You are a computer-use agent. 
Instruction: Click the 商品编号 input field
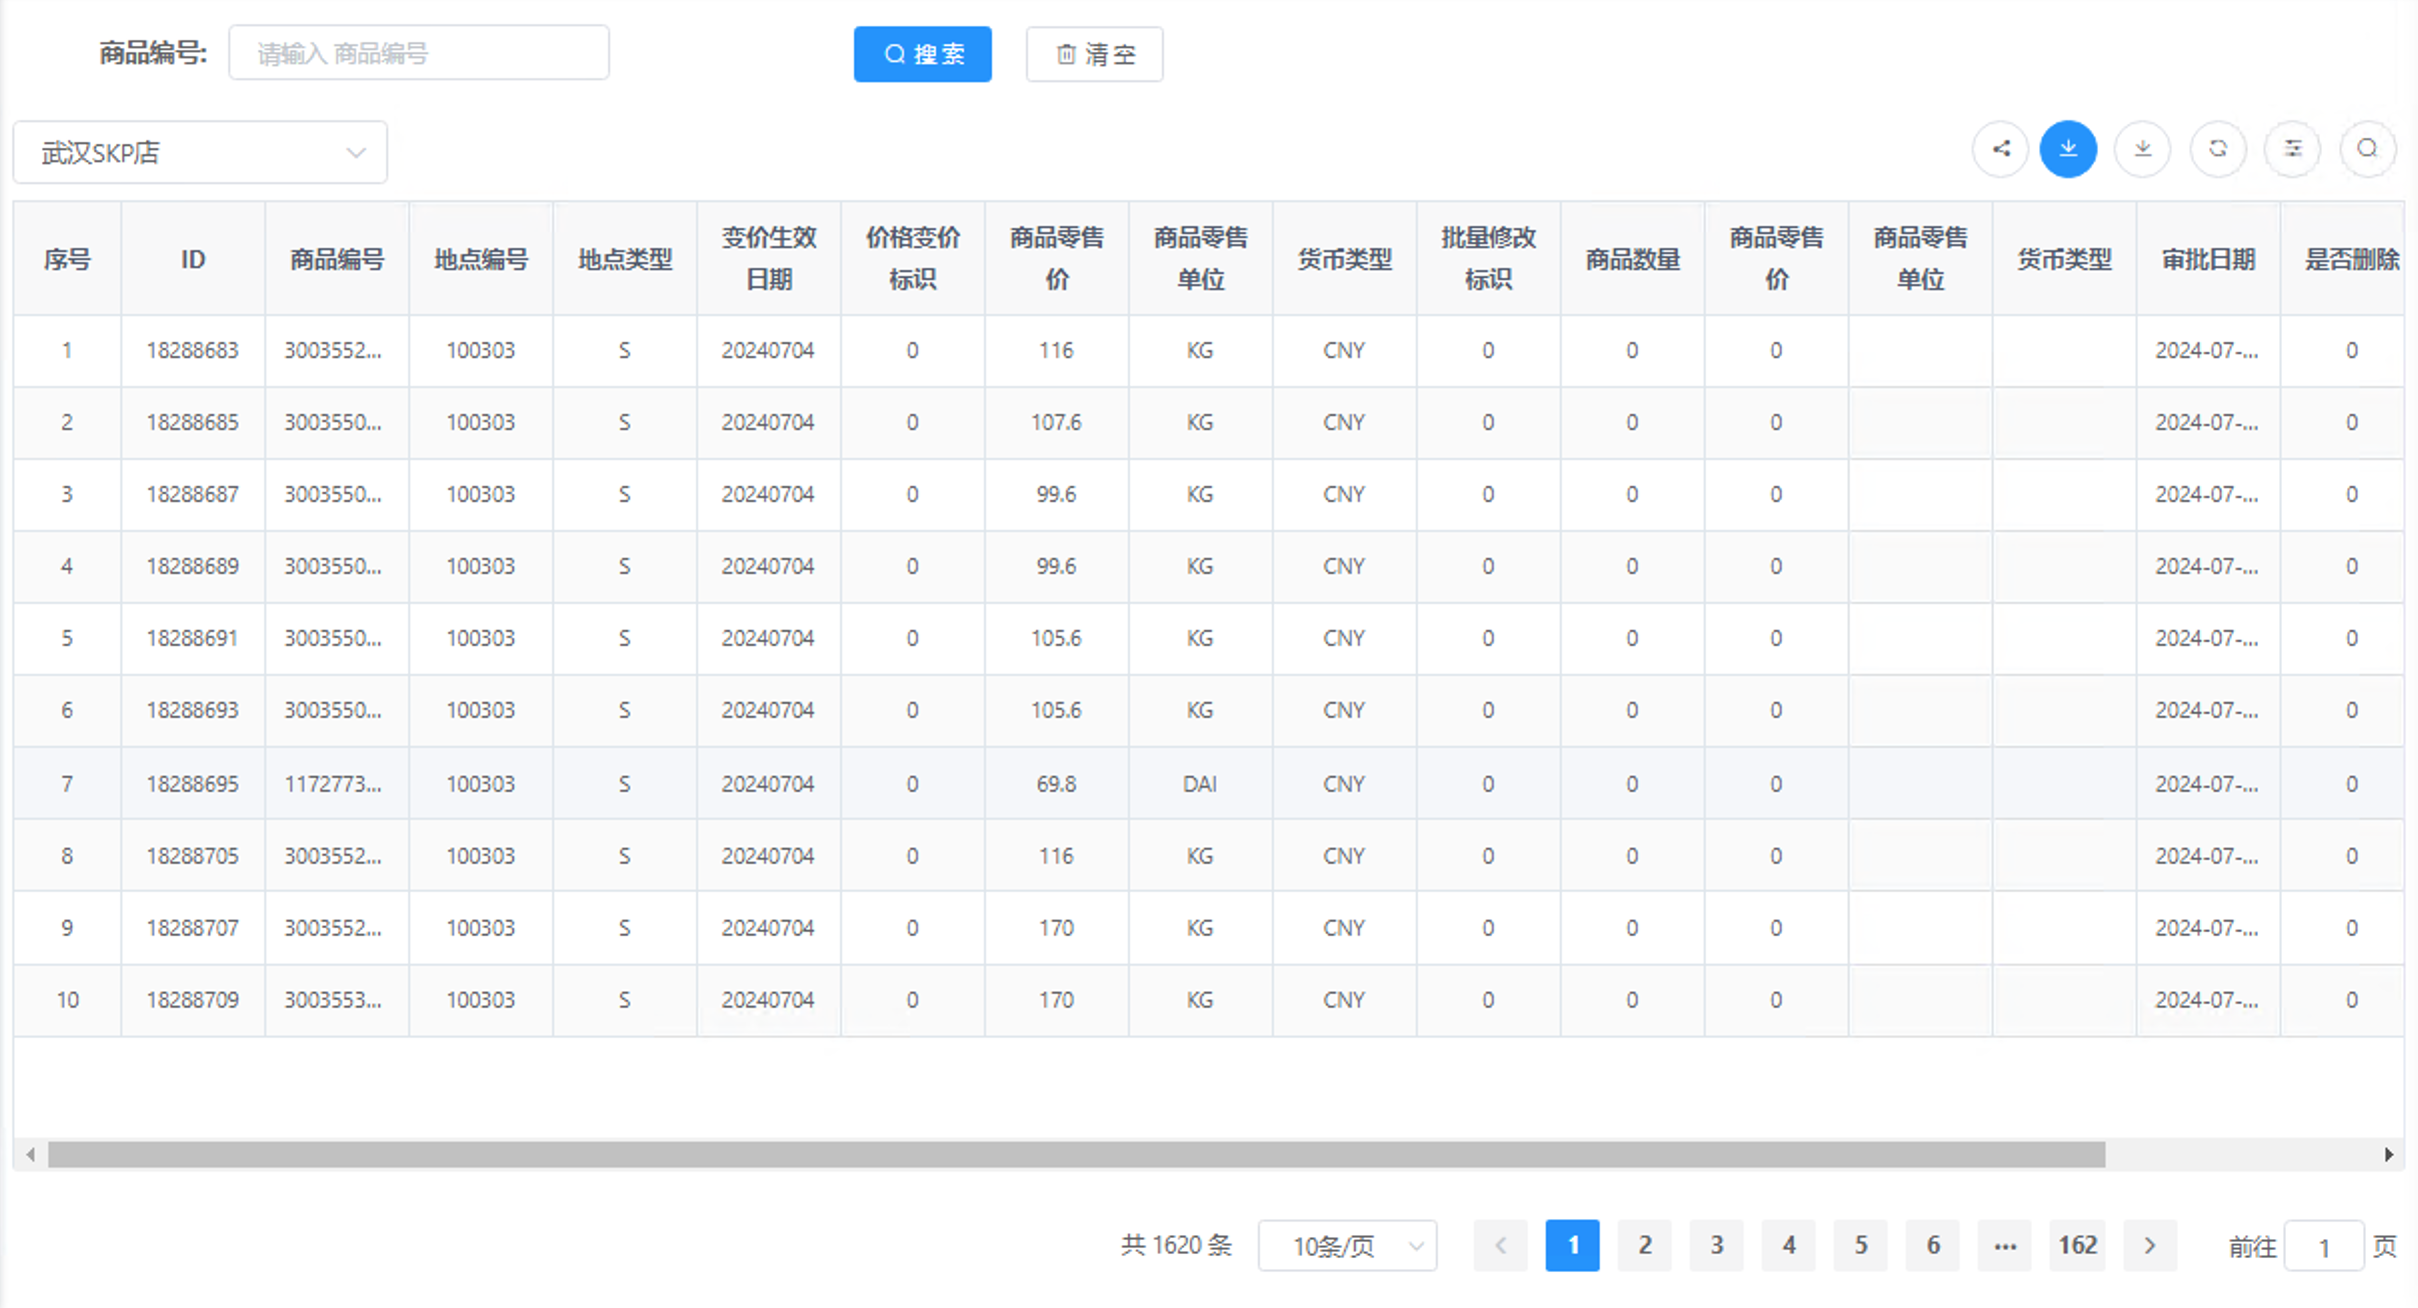[419, 52]
